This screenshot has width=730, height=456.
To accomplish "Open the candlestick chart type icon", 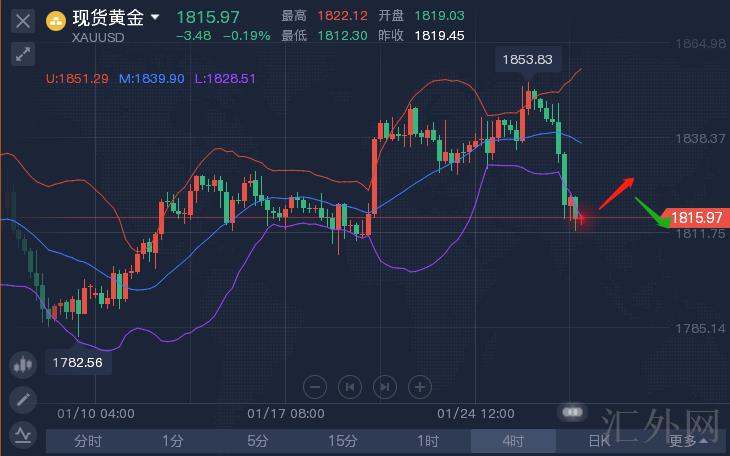I will 23,364.
